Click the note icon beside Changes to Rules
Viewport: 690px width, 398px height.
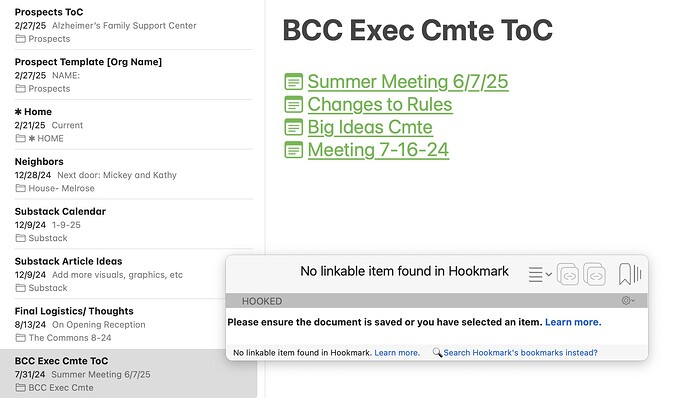pyautogui.click(x=294, y=104)
